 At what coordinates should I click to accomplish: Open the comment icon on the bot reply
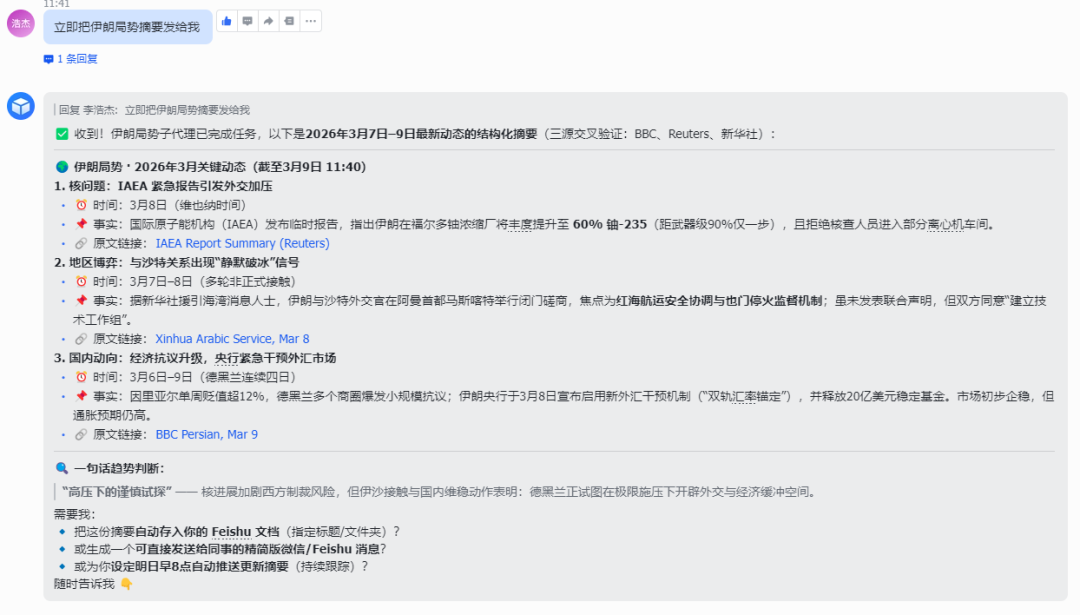tap(248, 20)
